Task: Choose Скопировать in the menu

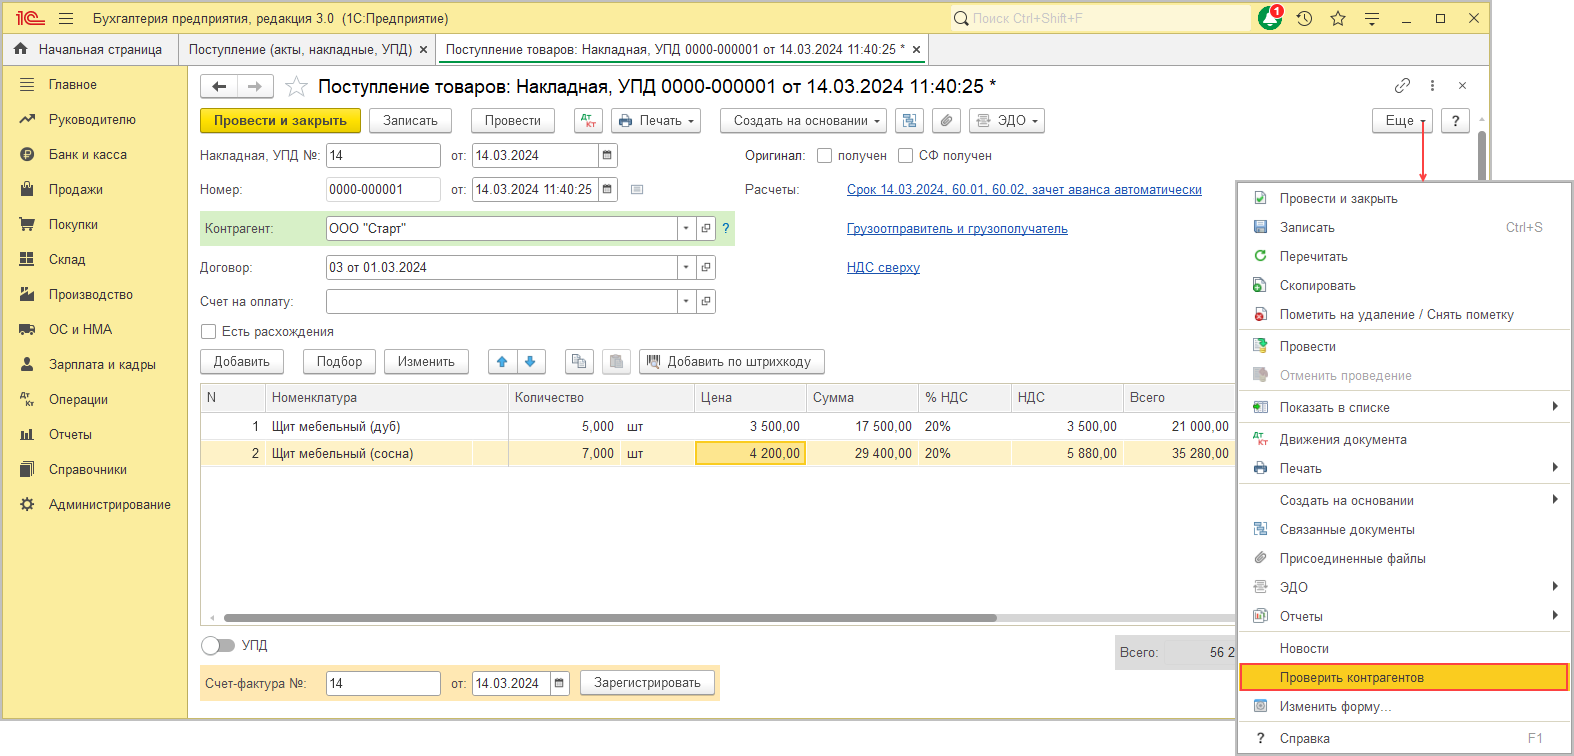Action: click(1405, 286)
